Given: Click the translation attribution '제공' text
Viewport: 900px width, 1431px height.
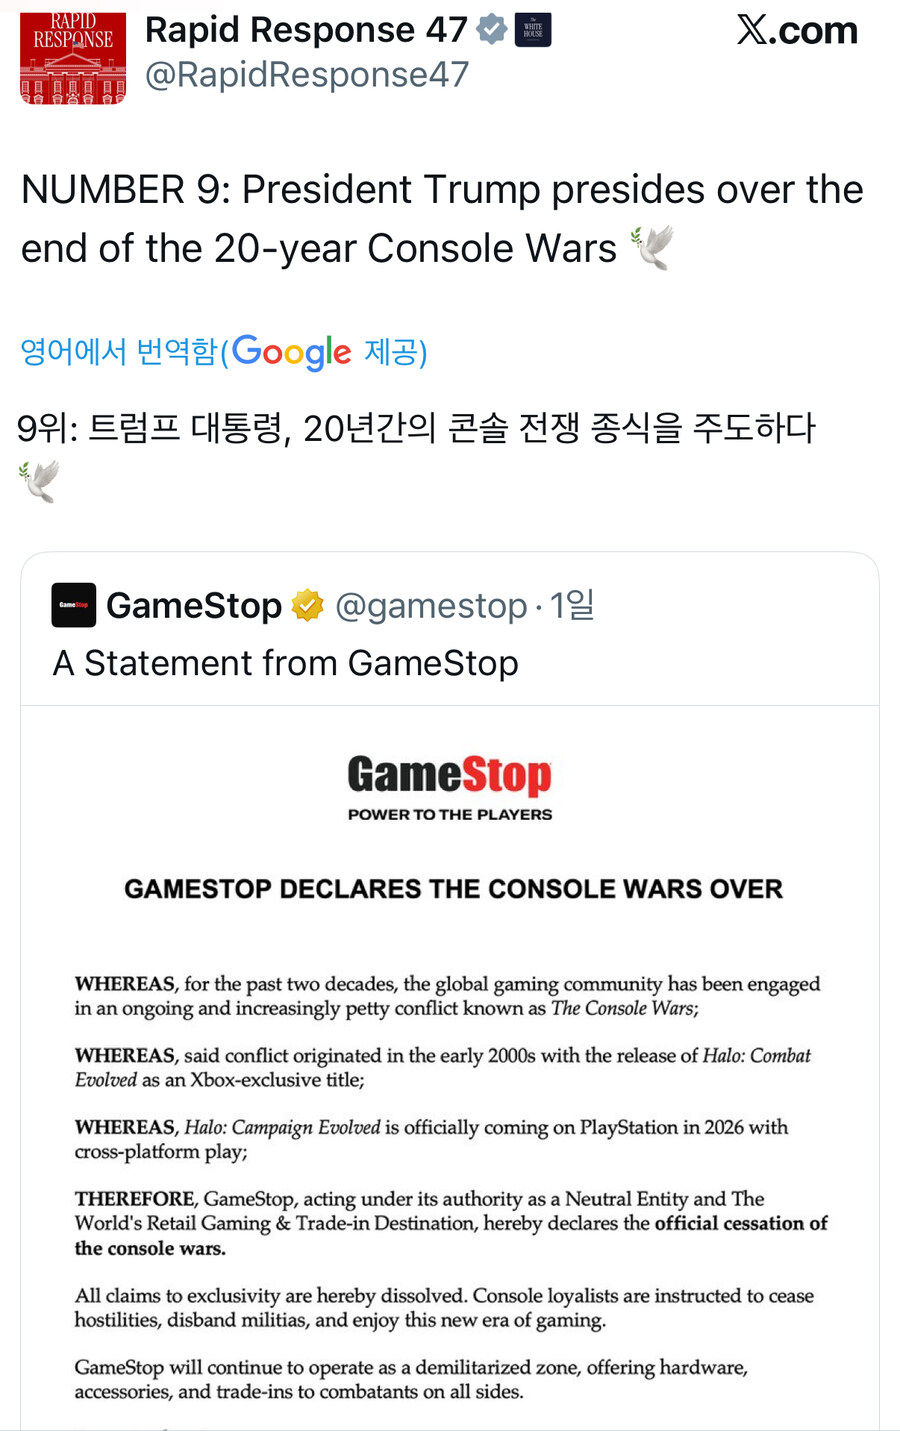Looking at the screenshot, I should [396, 352].
